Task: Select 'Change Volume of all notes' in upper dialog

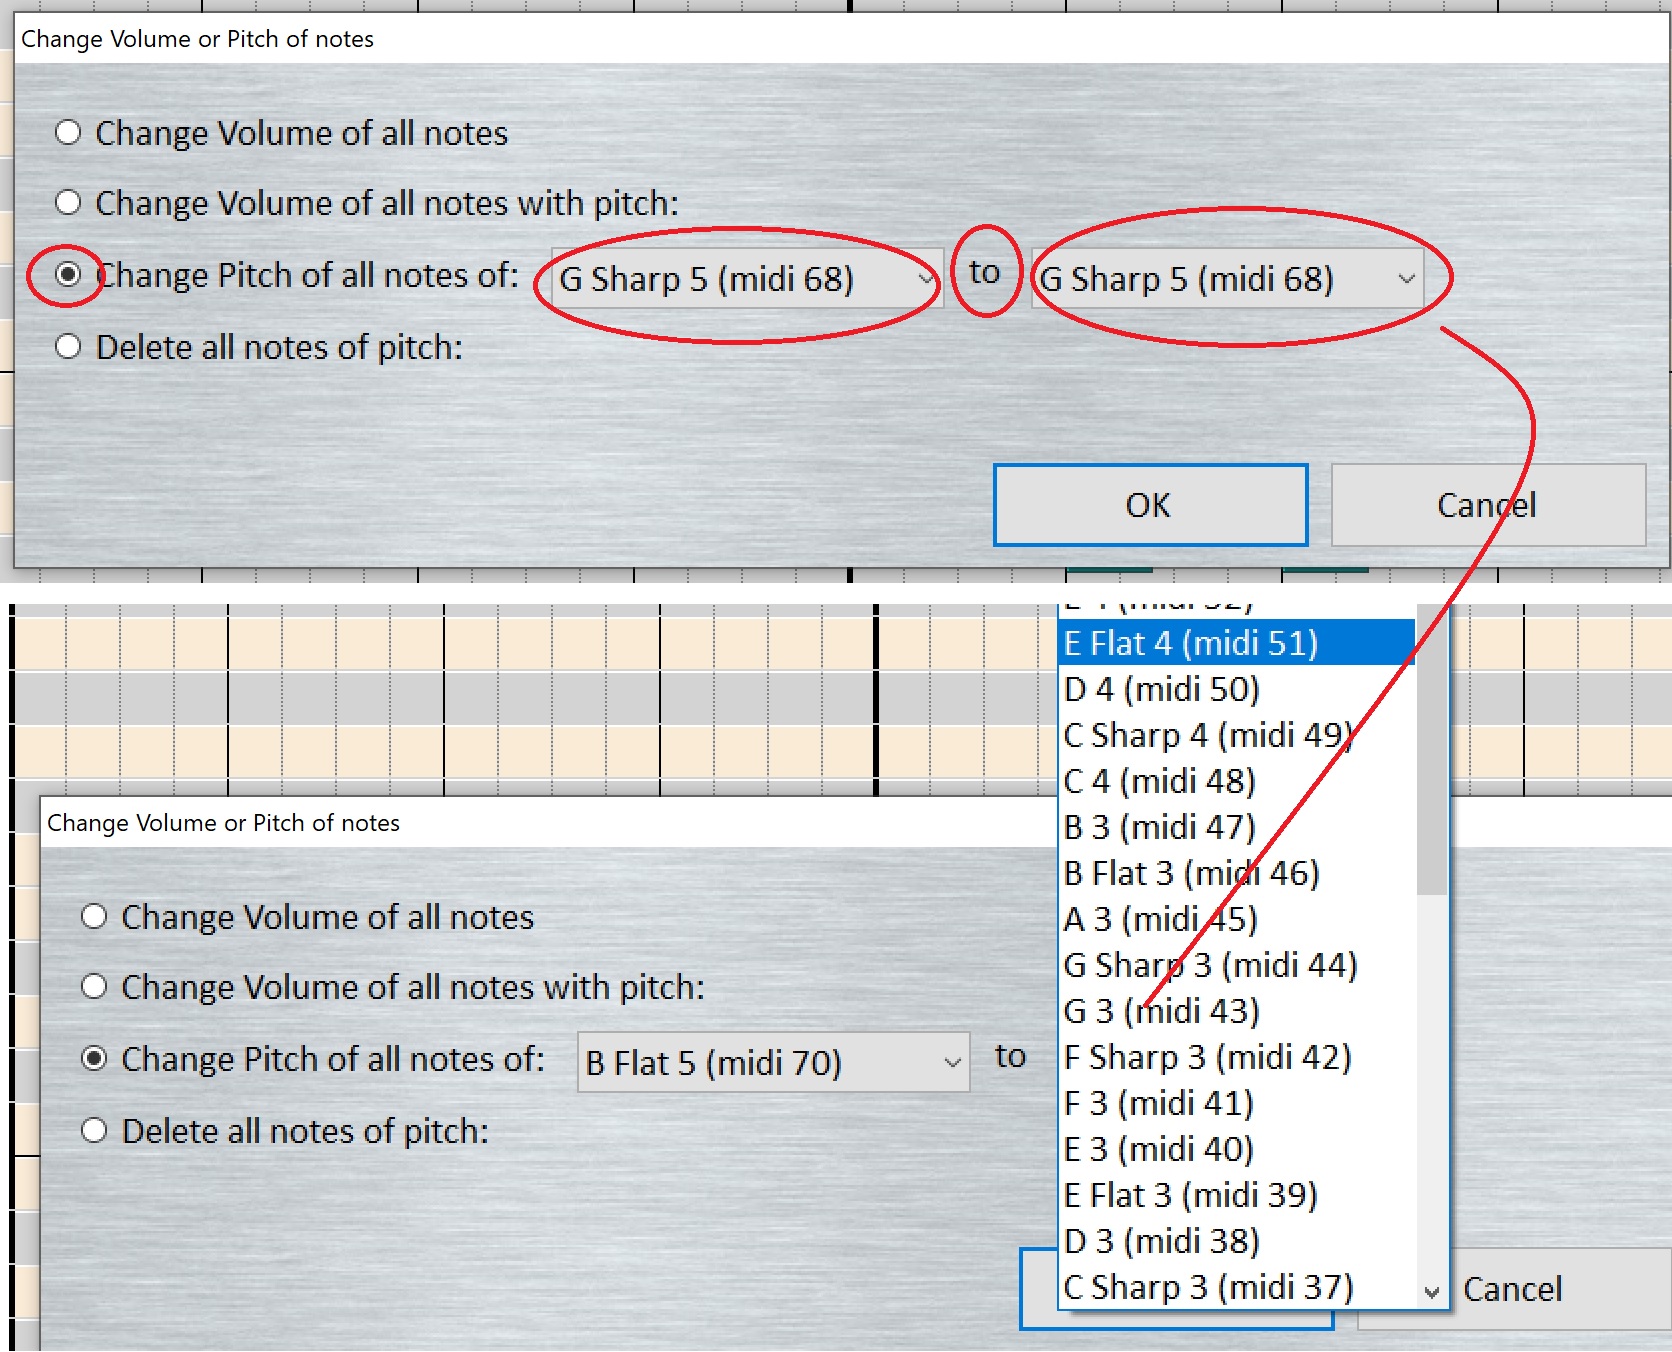Action: click(x=68, y=133)
